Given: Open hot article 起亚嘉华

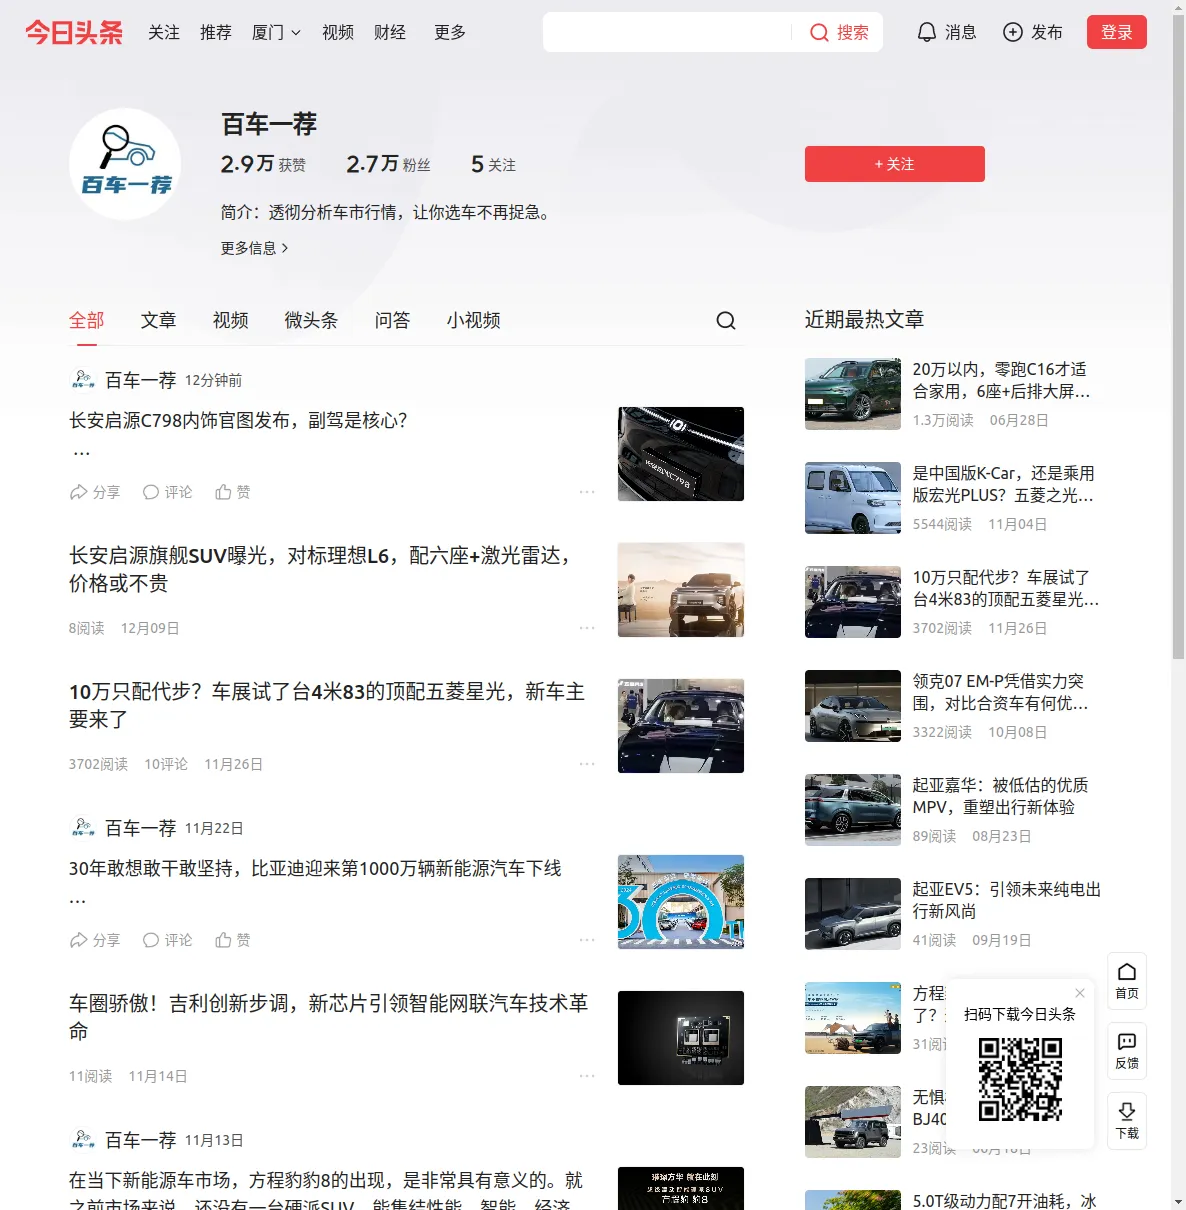Looking at the screenshot, I should click(1000, 796).
